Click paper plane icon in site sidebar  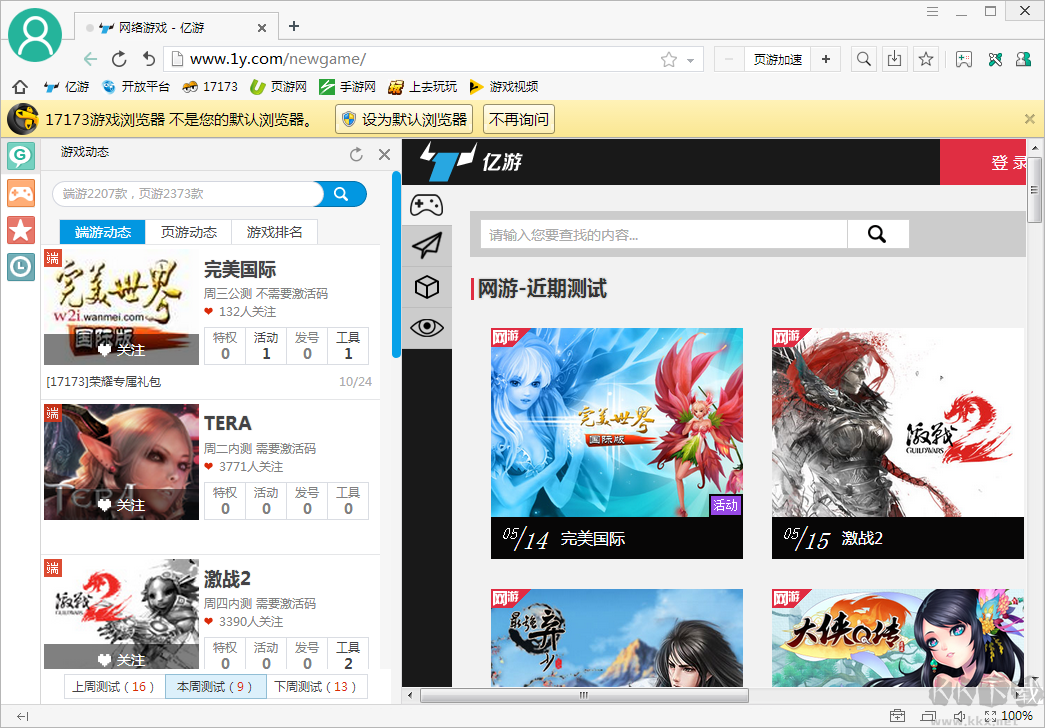tap(427, 246)
